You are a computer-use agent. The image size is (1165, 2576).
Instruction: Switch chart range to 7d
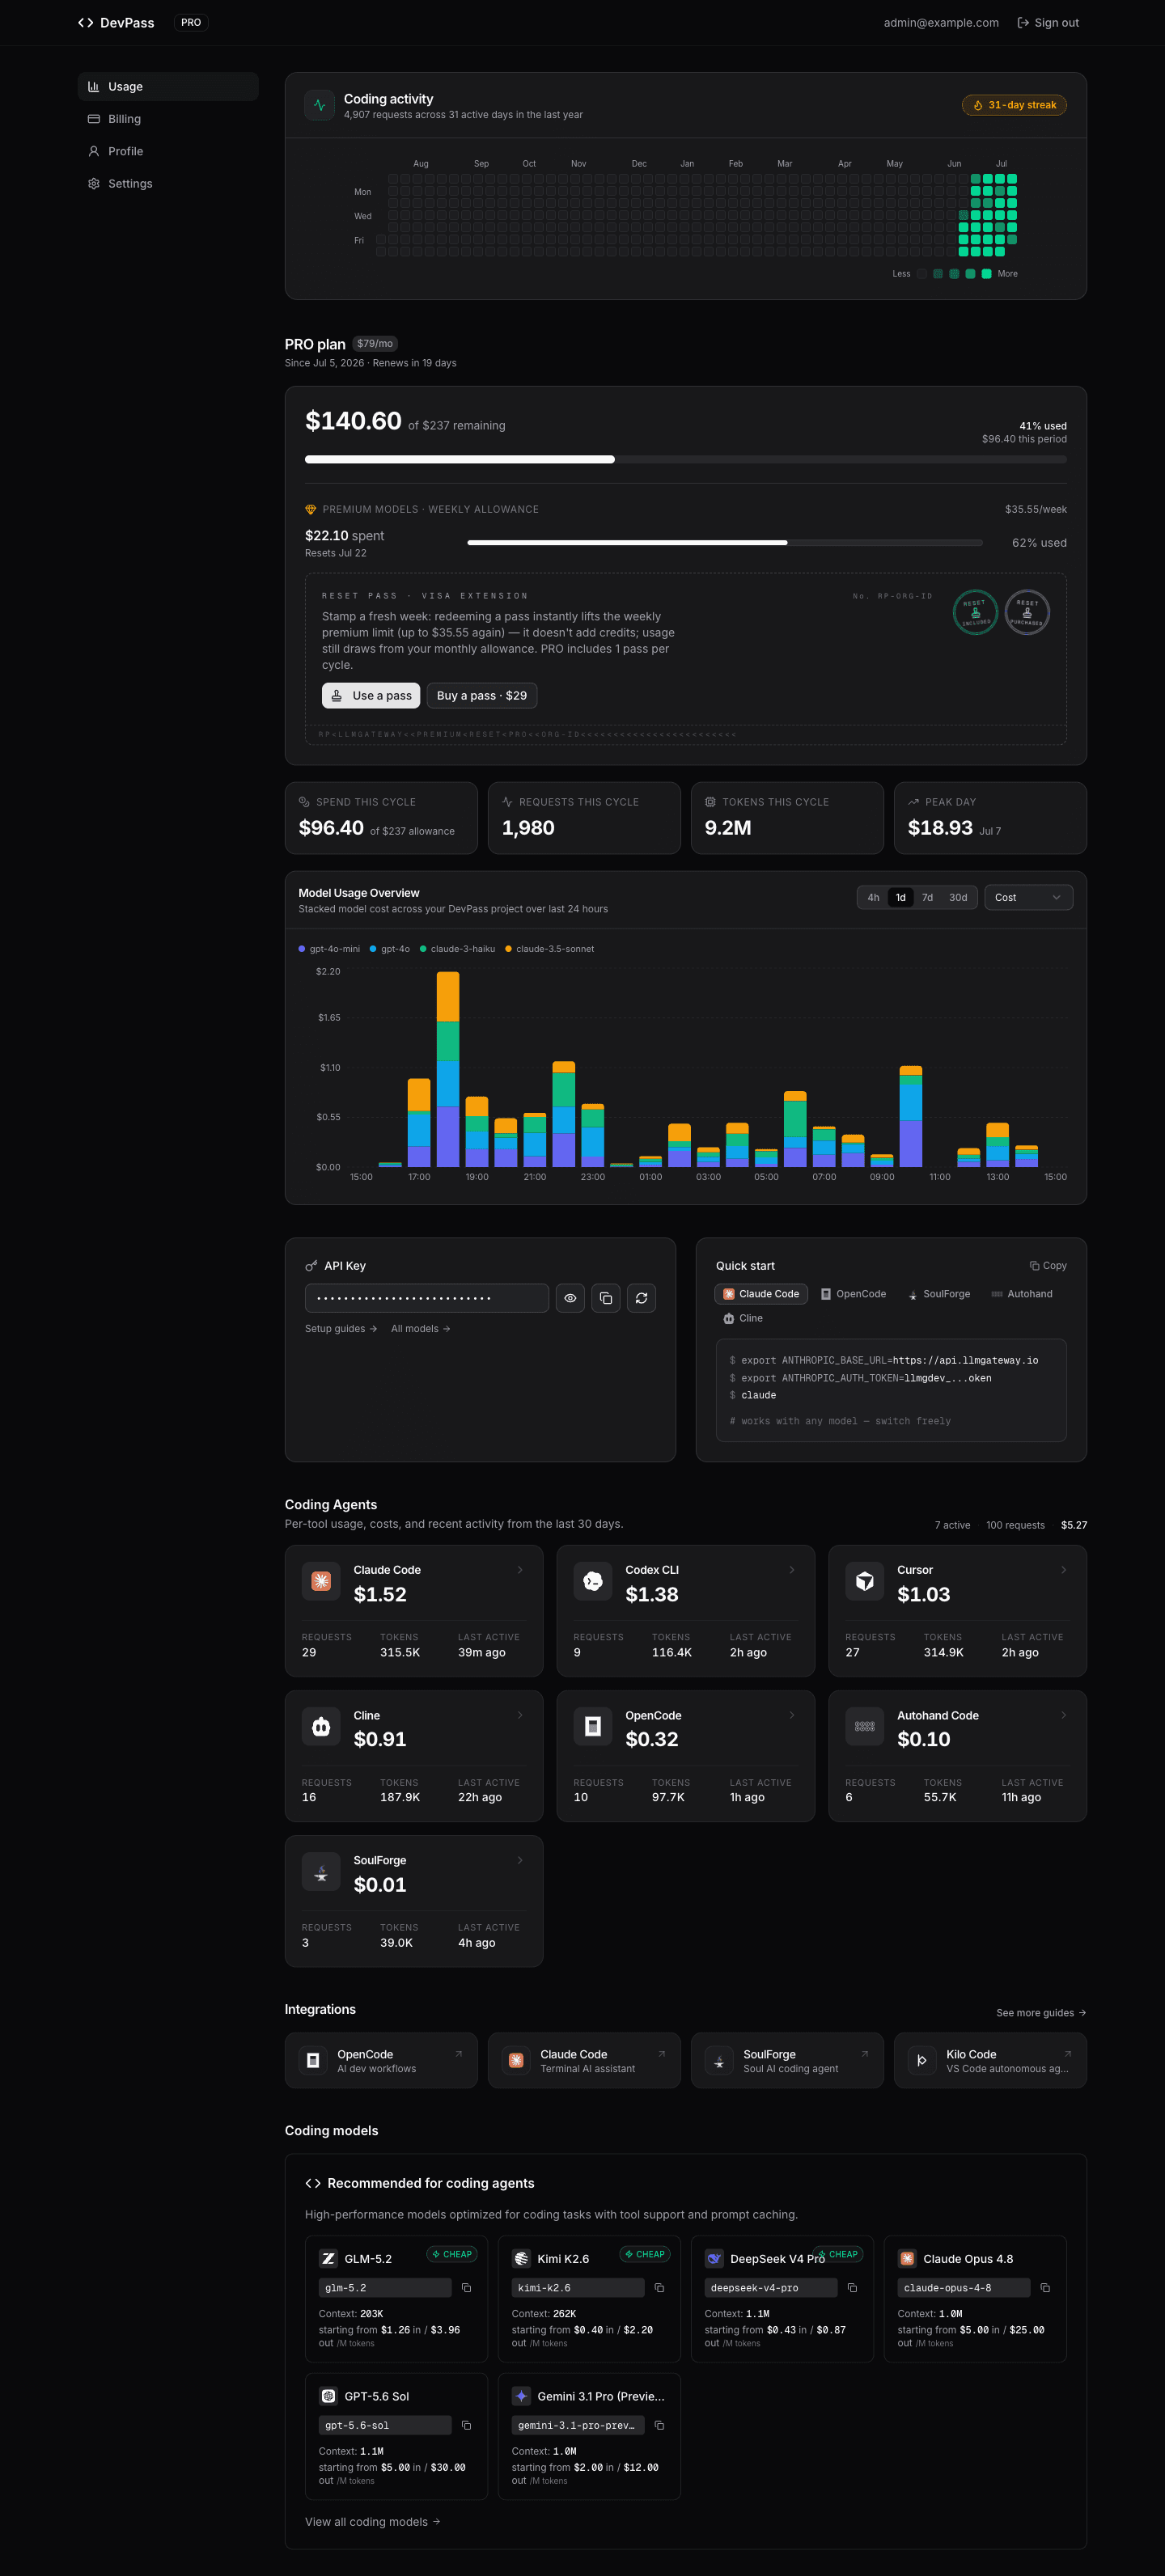pos(927,897)
